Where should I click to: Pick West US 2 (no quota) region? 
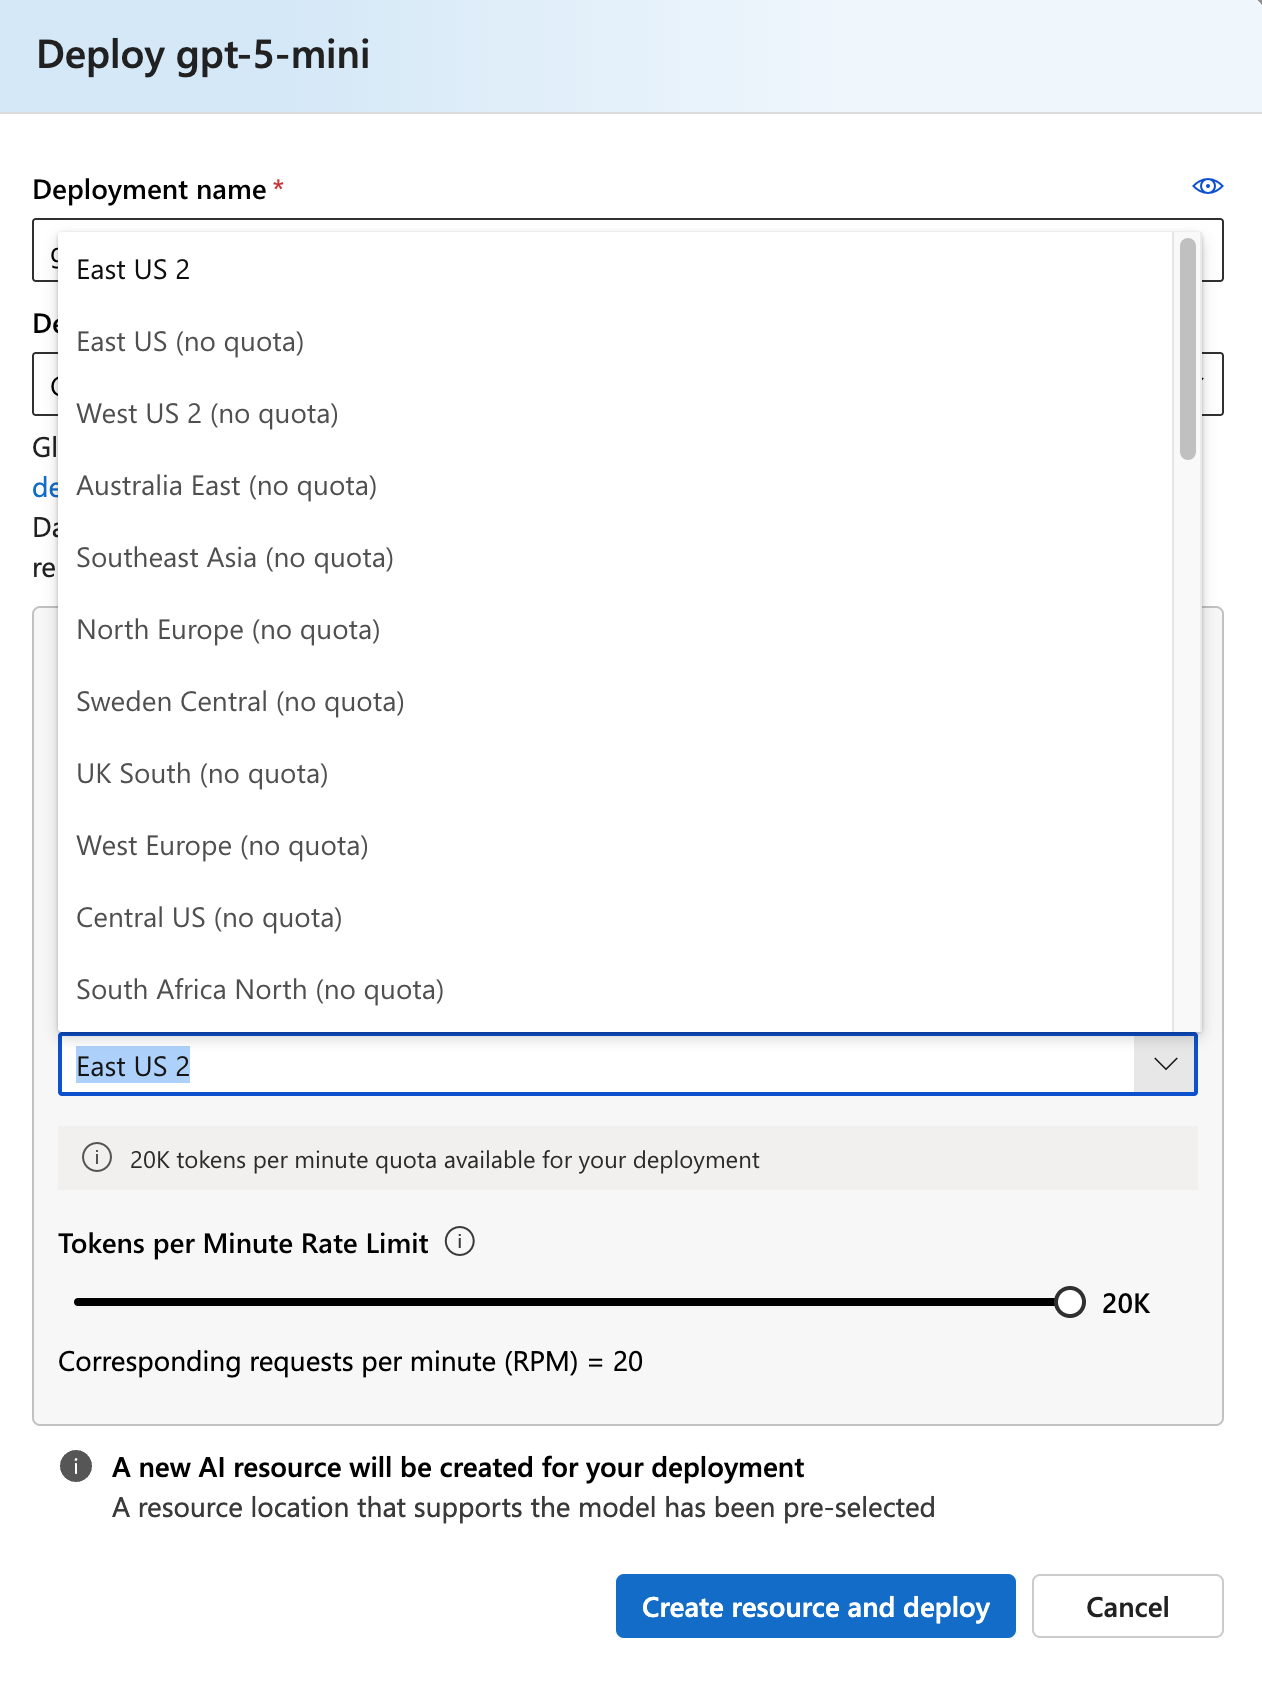[x=615, y=414]
